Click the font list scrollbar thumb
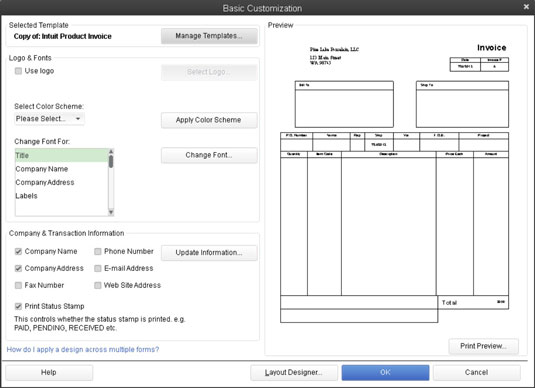This screenshot has width=535, height=388. pyautogui.click(x=111, y=162)
